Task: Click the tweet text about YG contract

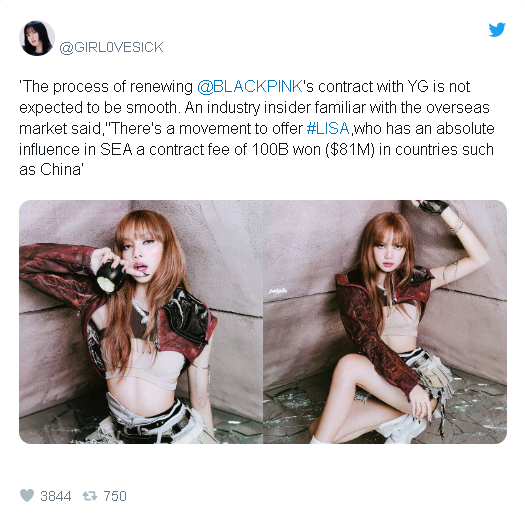Action: point(257,128)
